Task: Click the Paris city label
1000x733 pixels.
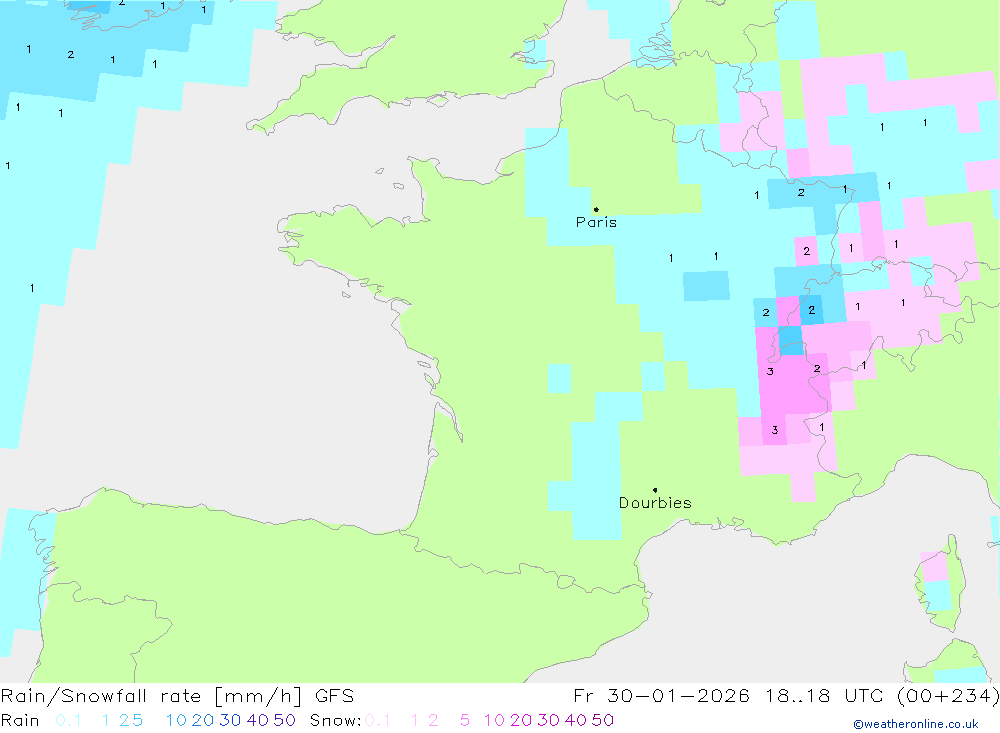Action: pyautogui.click(x=596, y=222)
